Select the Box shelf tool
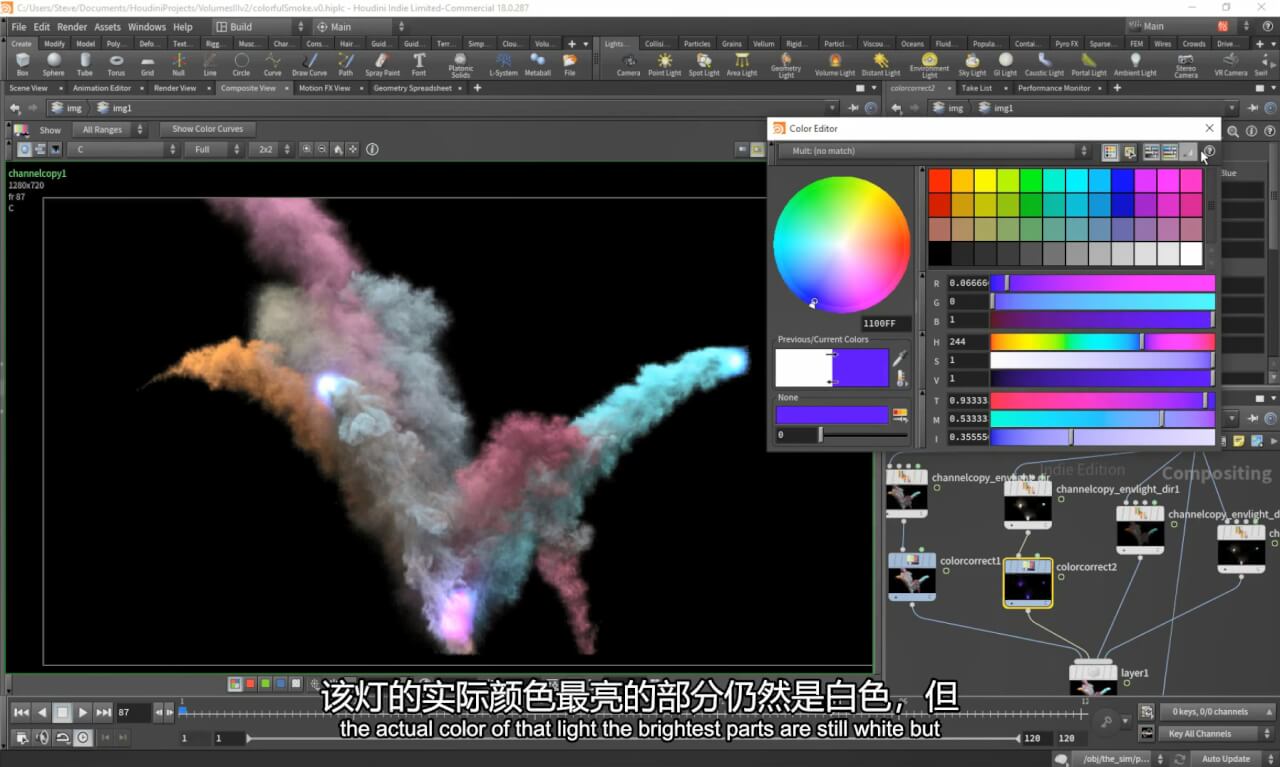 click(x=22, y=65)
